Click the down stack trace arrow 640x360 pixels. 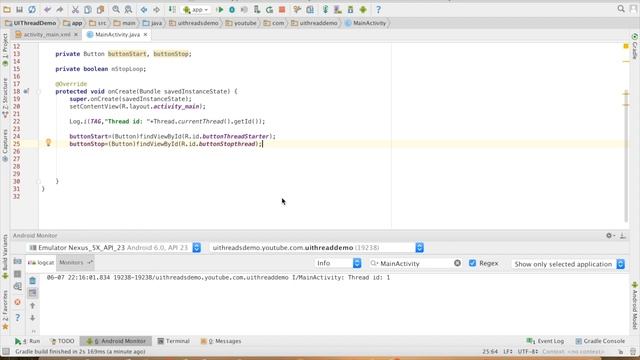tap(33, 318)
